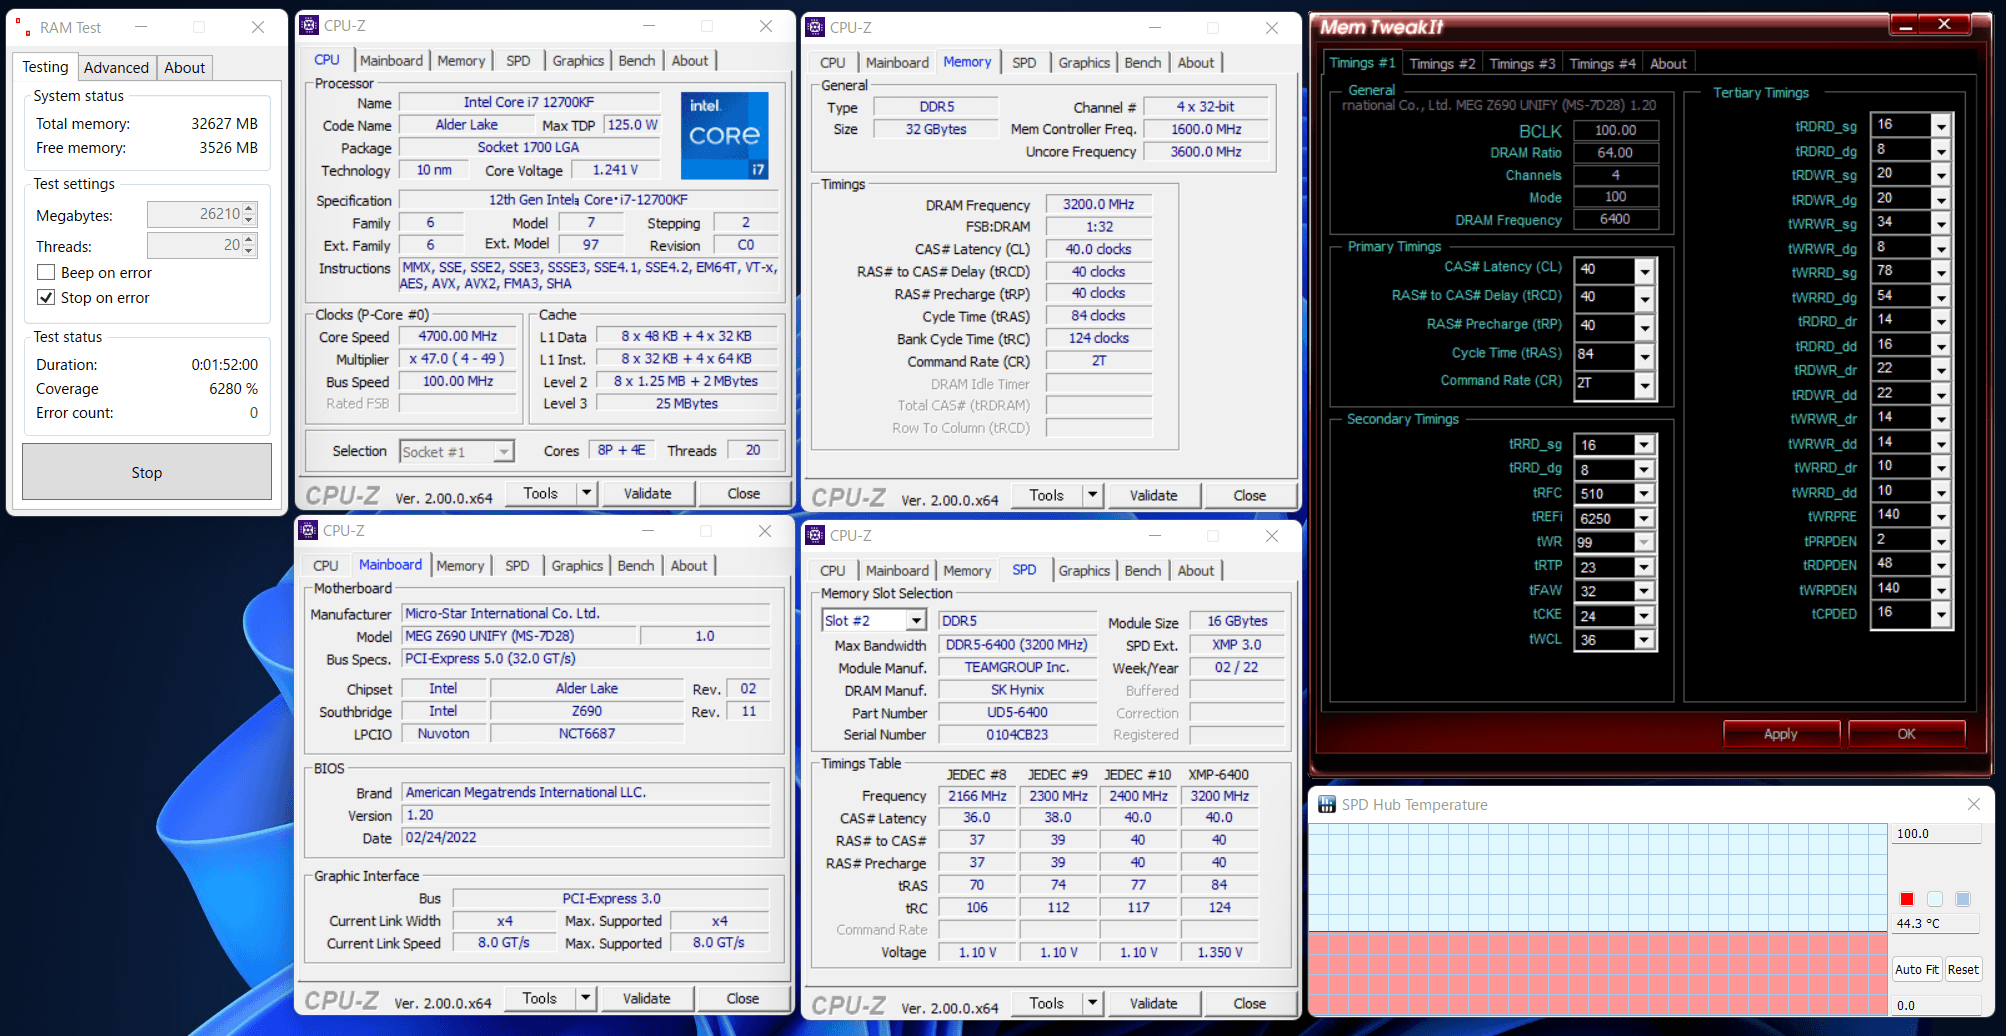2006x1036 pixels.
Task: Enable the Beep on error checkbox
Action: click(46, 273)
